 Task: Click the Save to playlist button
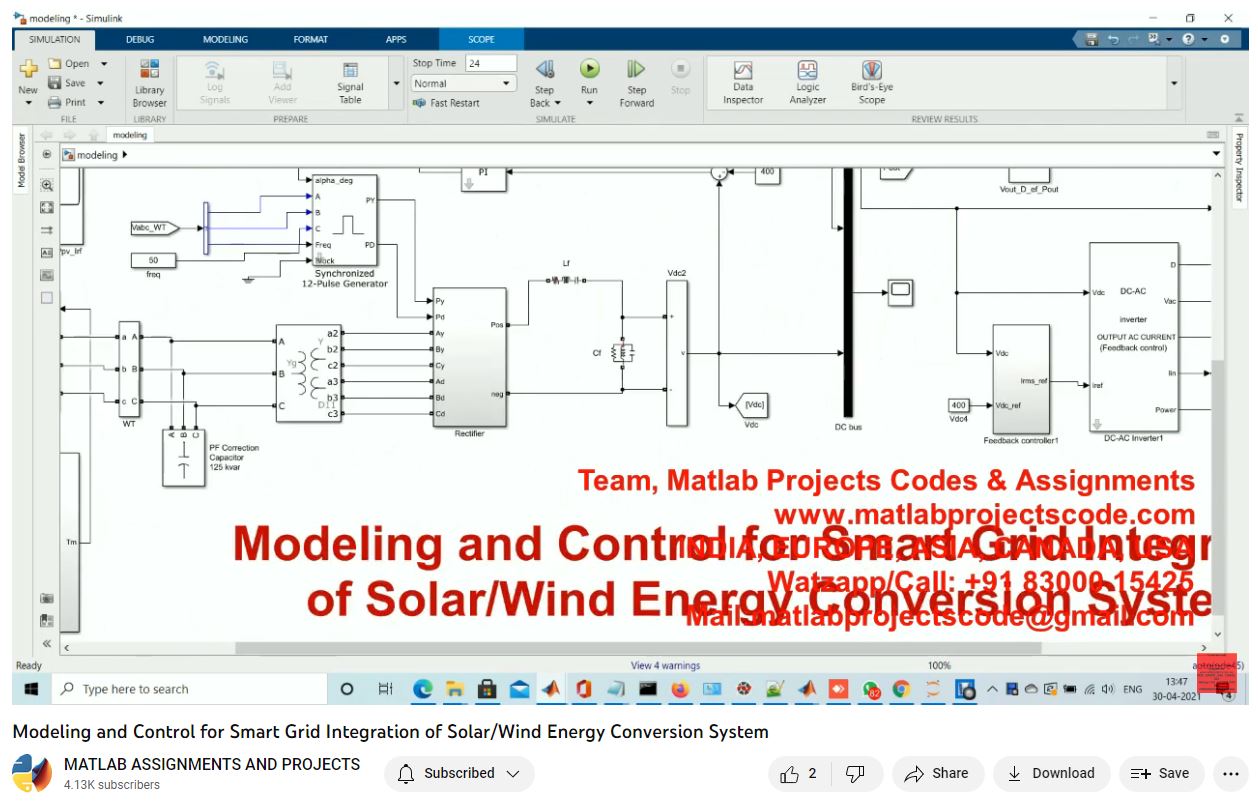(1160, 773)
